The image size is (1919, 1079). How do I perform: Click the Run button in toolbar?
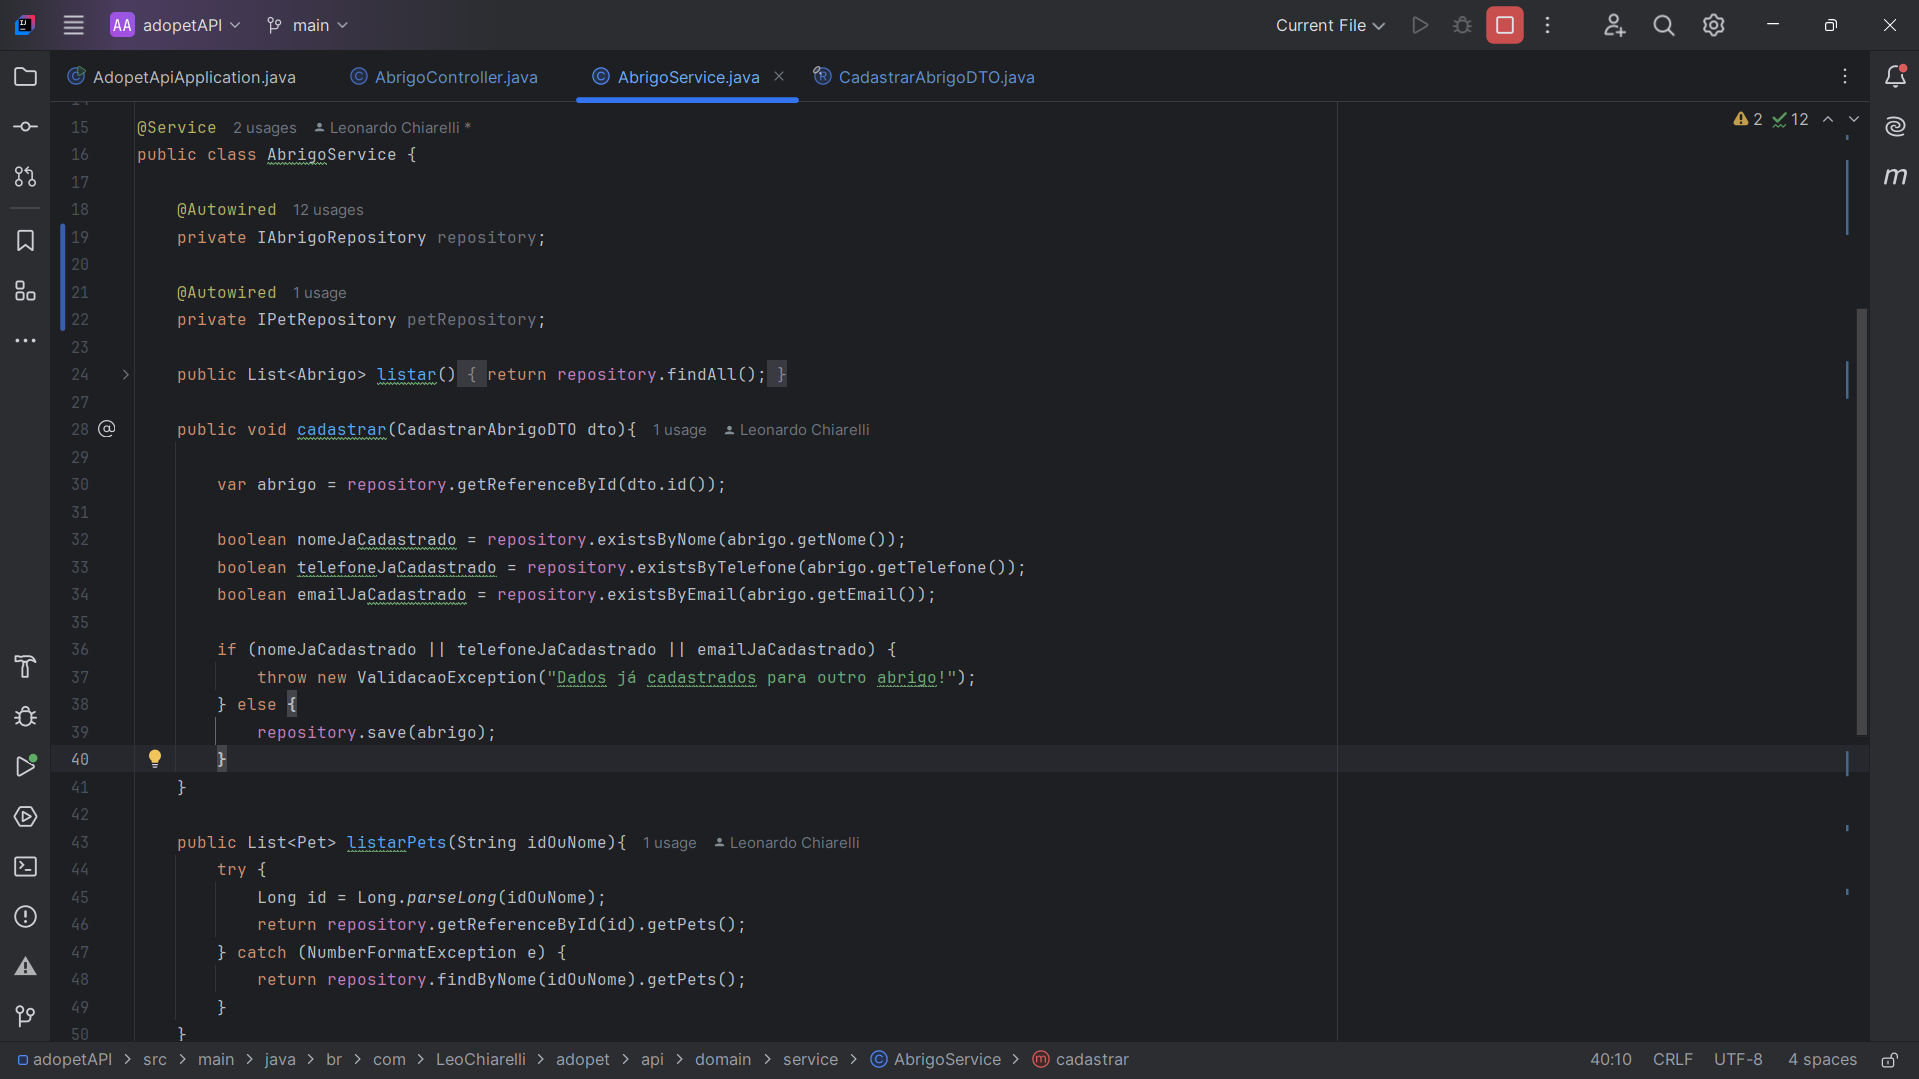[x=1420, y=25]
